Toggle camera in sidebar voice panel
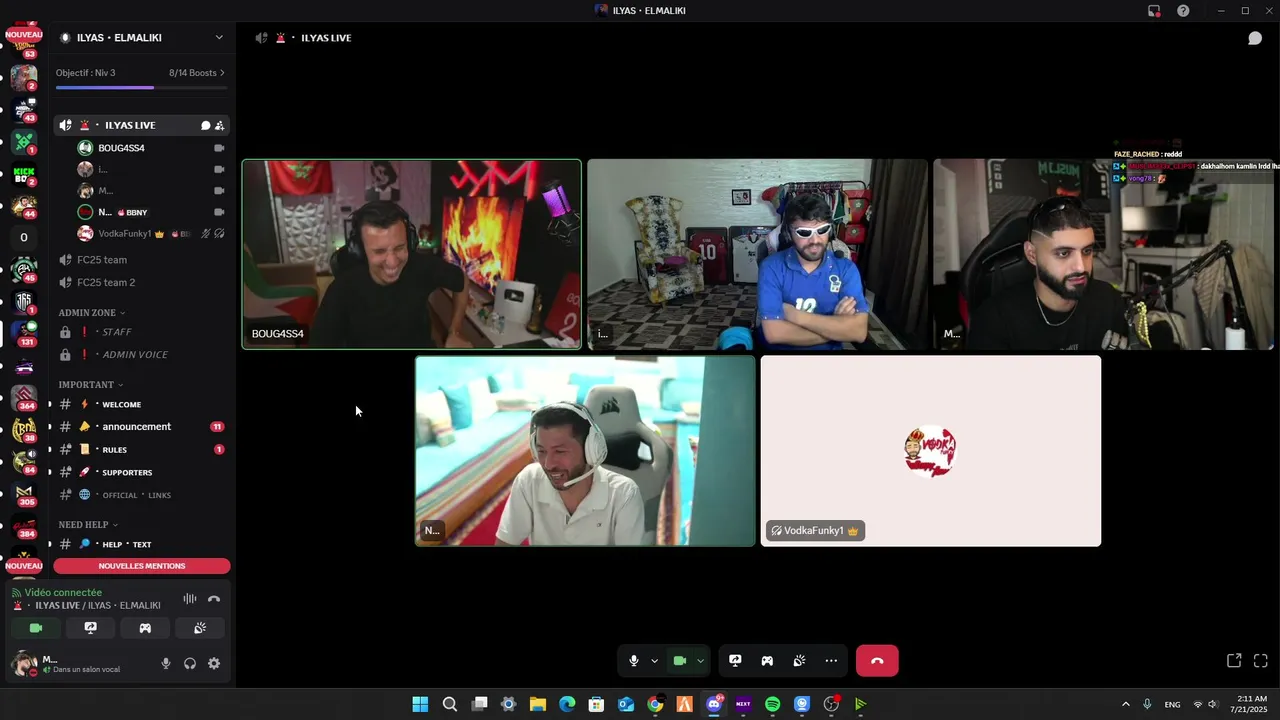The height and width of the screenshot is (720, 1280). [36, 628]
